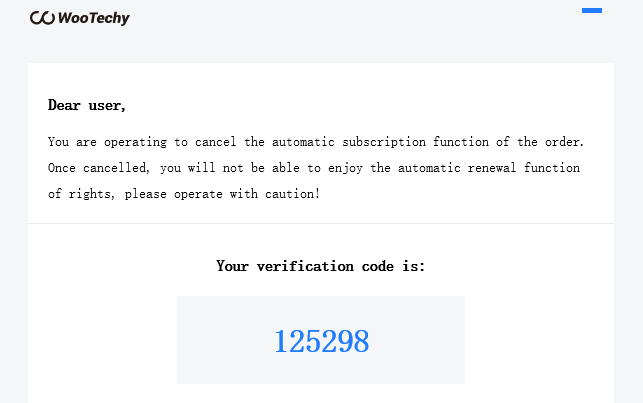Click grey code box right of 125298
The image size is (643, 403).
[420, 341]
